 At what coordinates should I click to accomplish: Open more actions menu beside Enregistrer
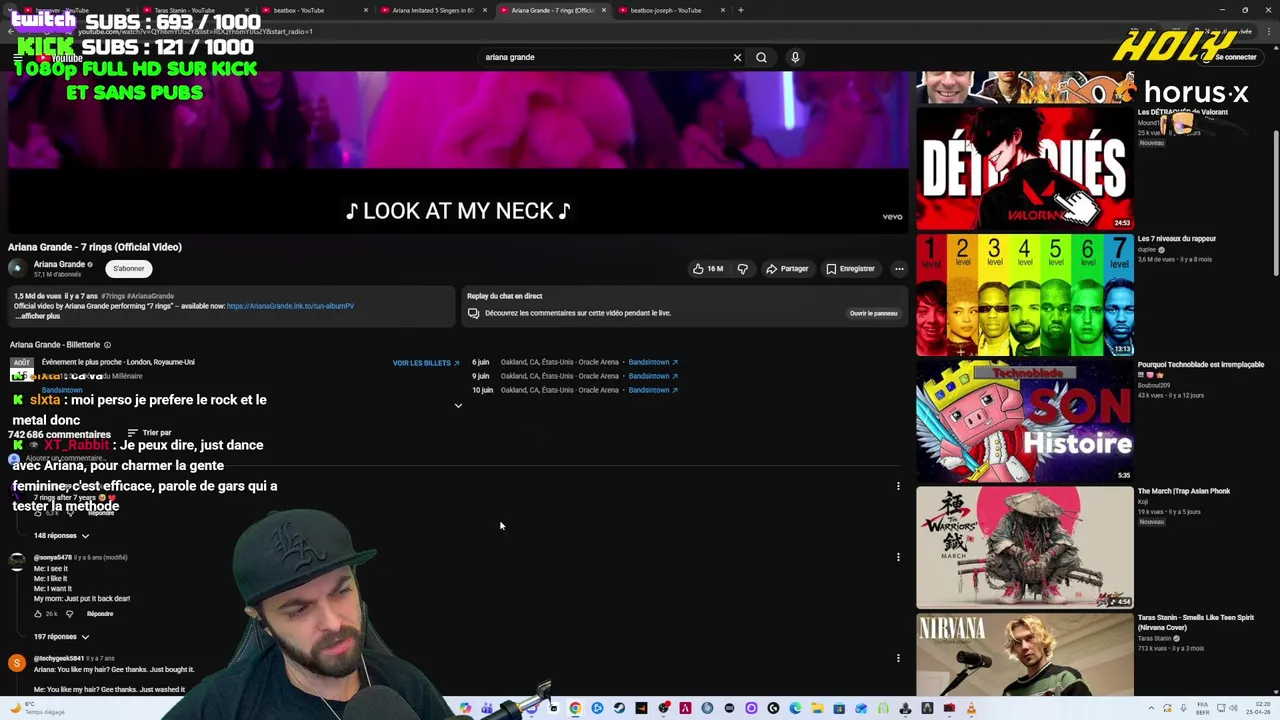click(x=899, y=268)
